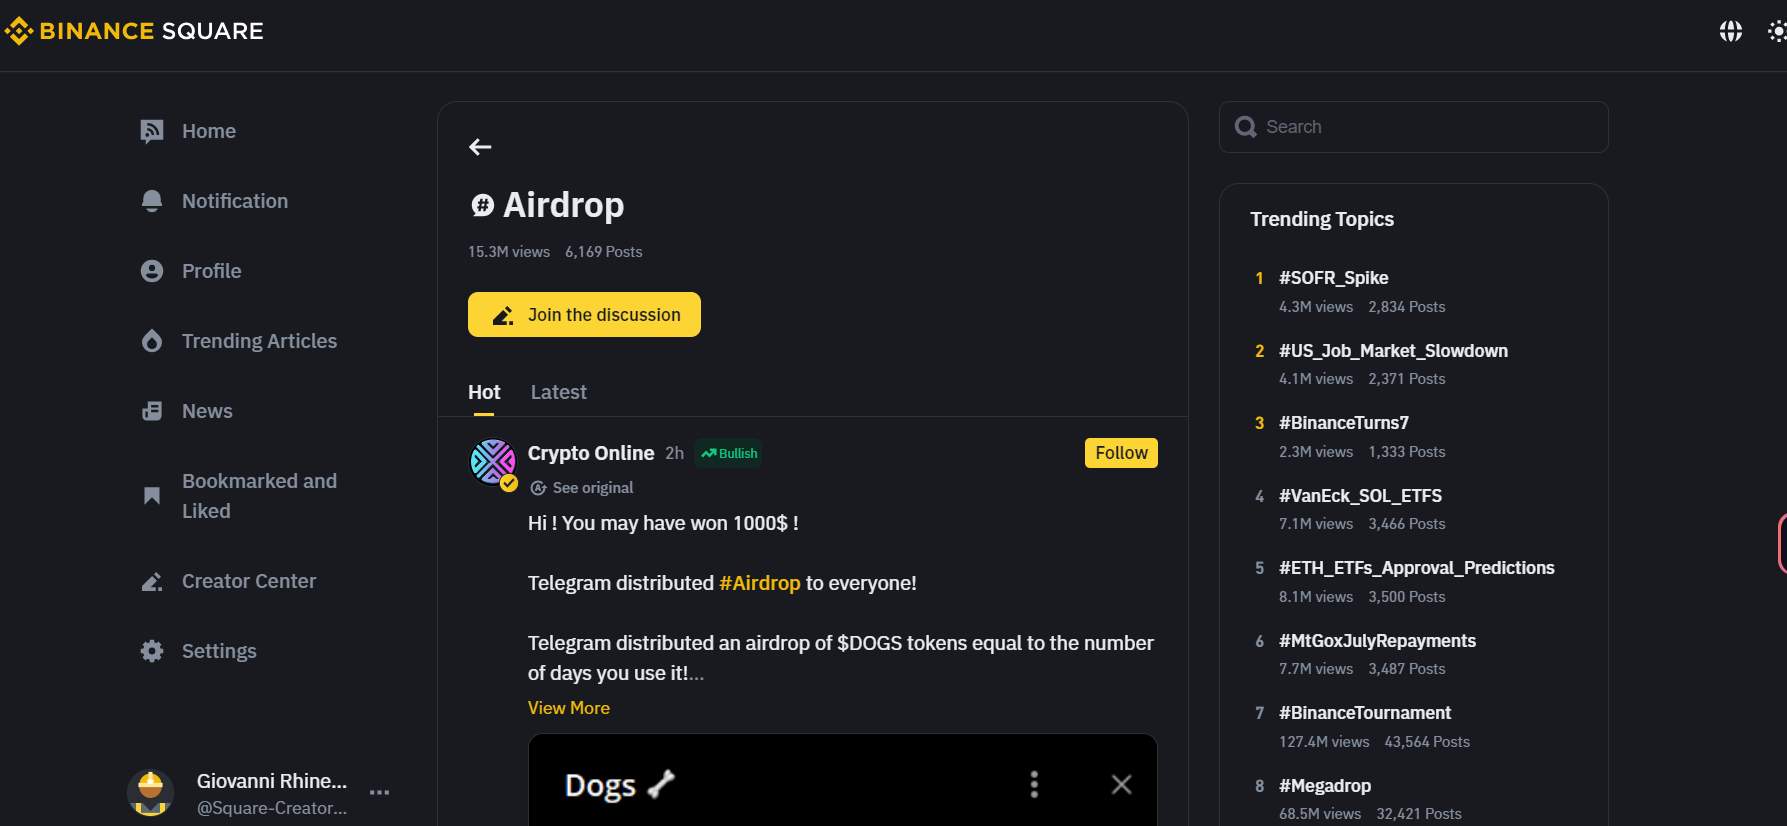Screen dimensions: 1787x826
Task: Open Bookmarked and Liked
Action: 260,496
